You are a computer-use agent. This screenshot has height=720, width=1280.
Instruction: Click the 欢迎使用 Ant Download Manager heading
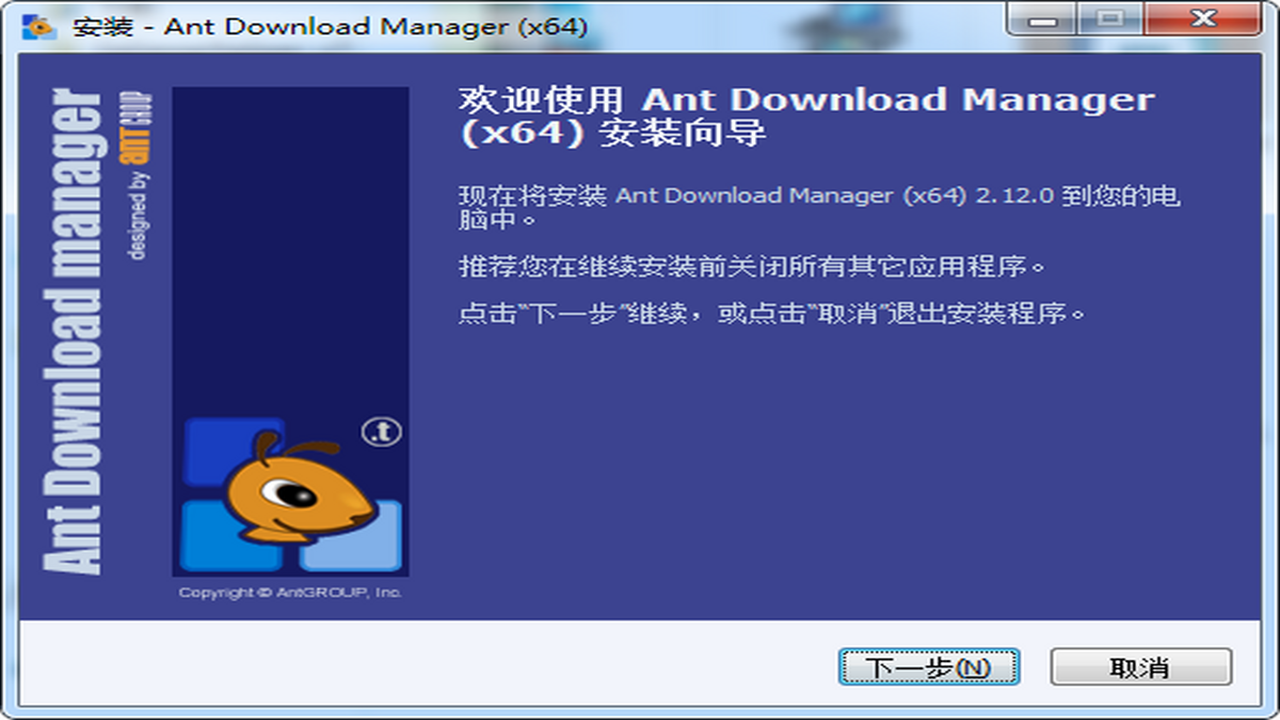point(806,116)
